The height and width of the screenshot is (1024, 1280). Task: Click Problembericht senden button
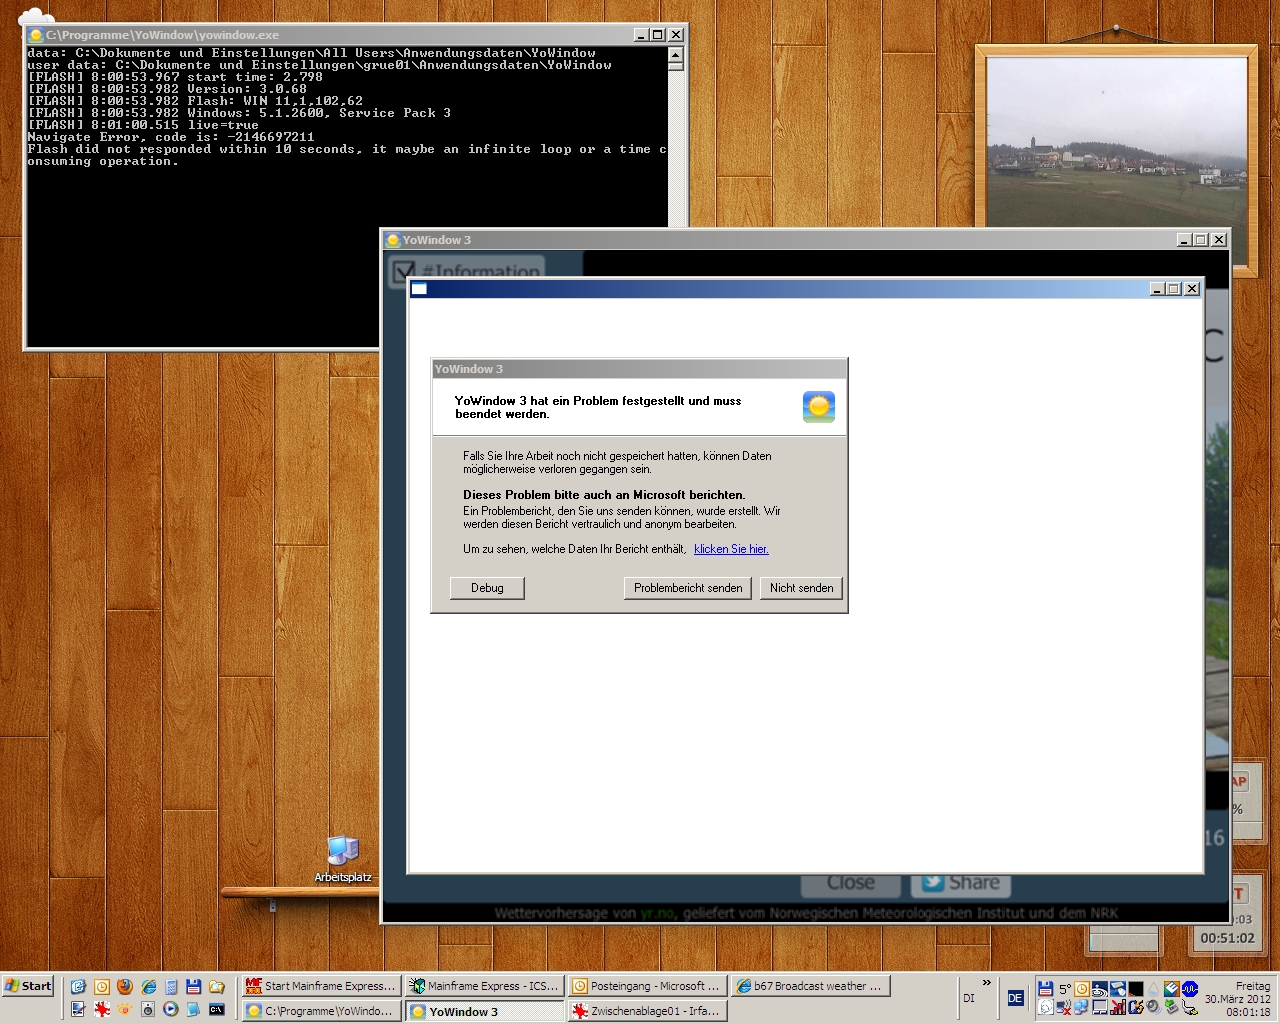(x=687, y=588)
